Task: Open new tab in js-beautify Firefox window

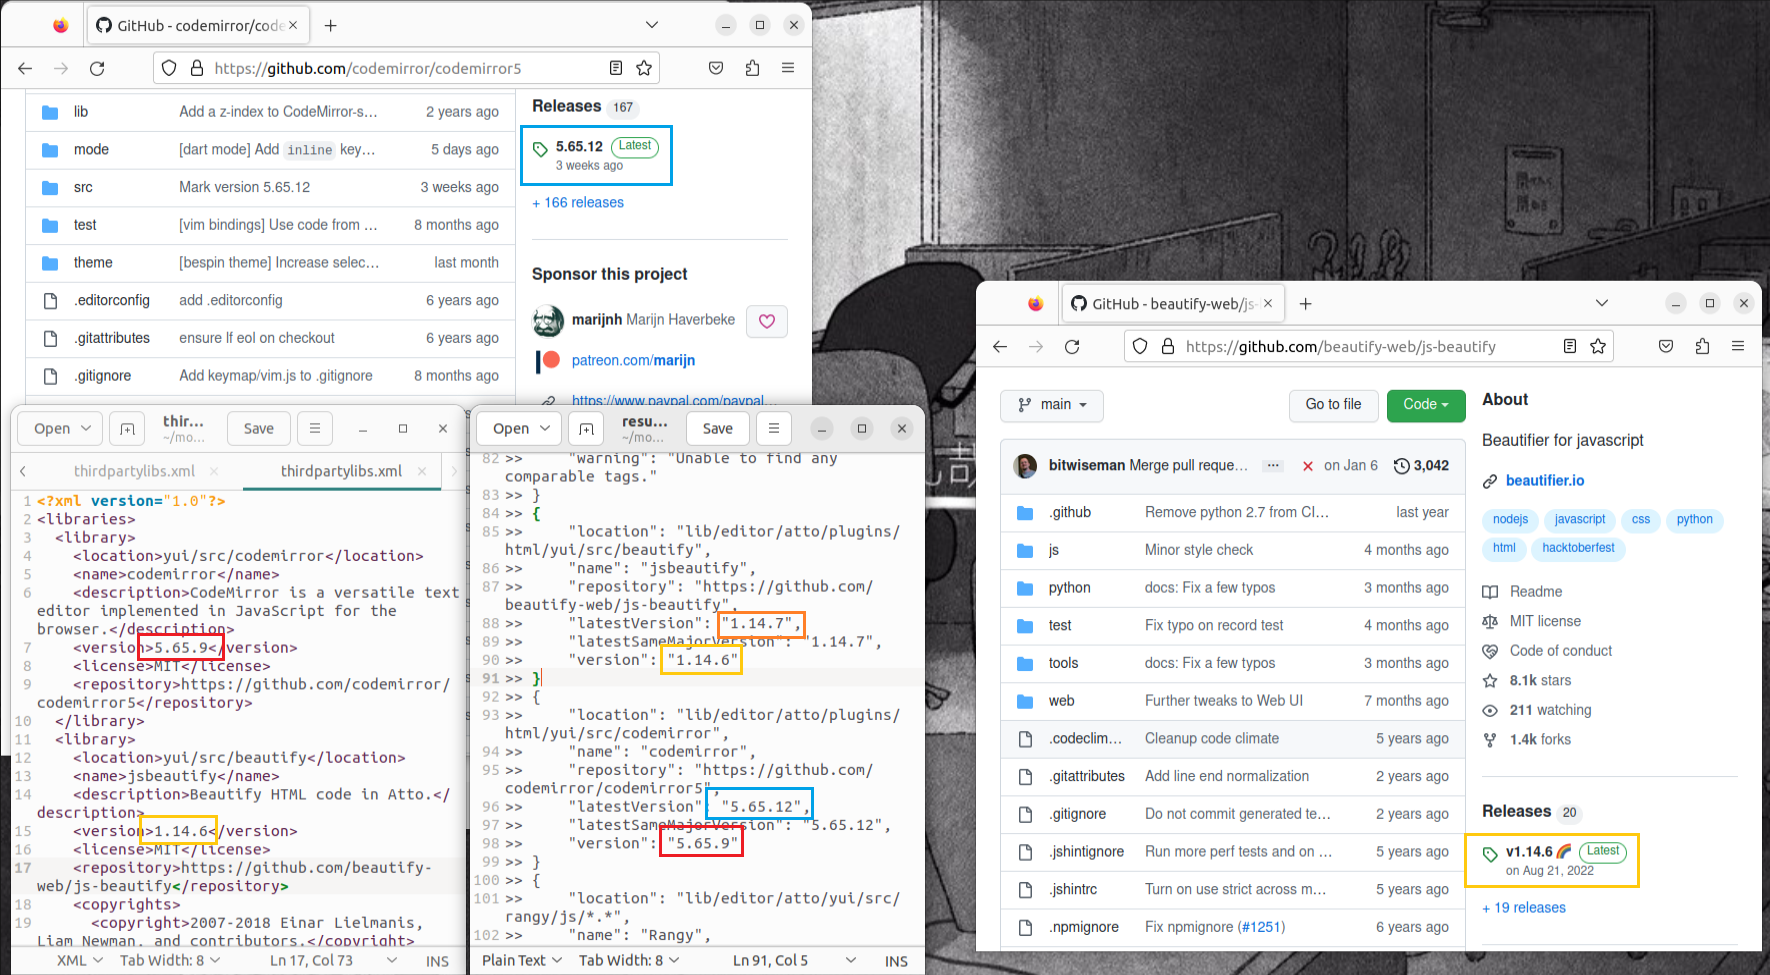Action: point(1306,303)
